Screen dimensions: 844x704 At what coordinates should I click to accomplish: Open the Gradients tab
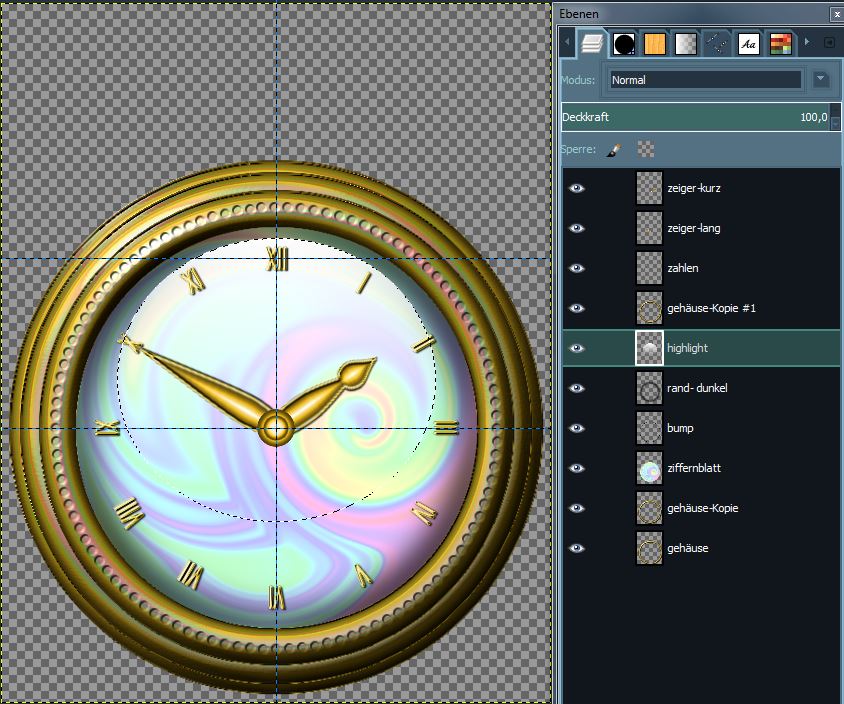686,44
